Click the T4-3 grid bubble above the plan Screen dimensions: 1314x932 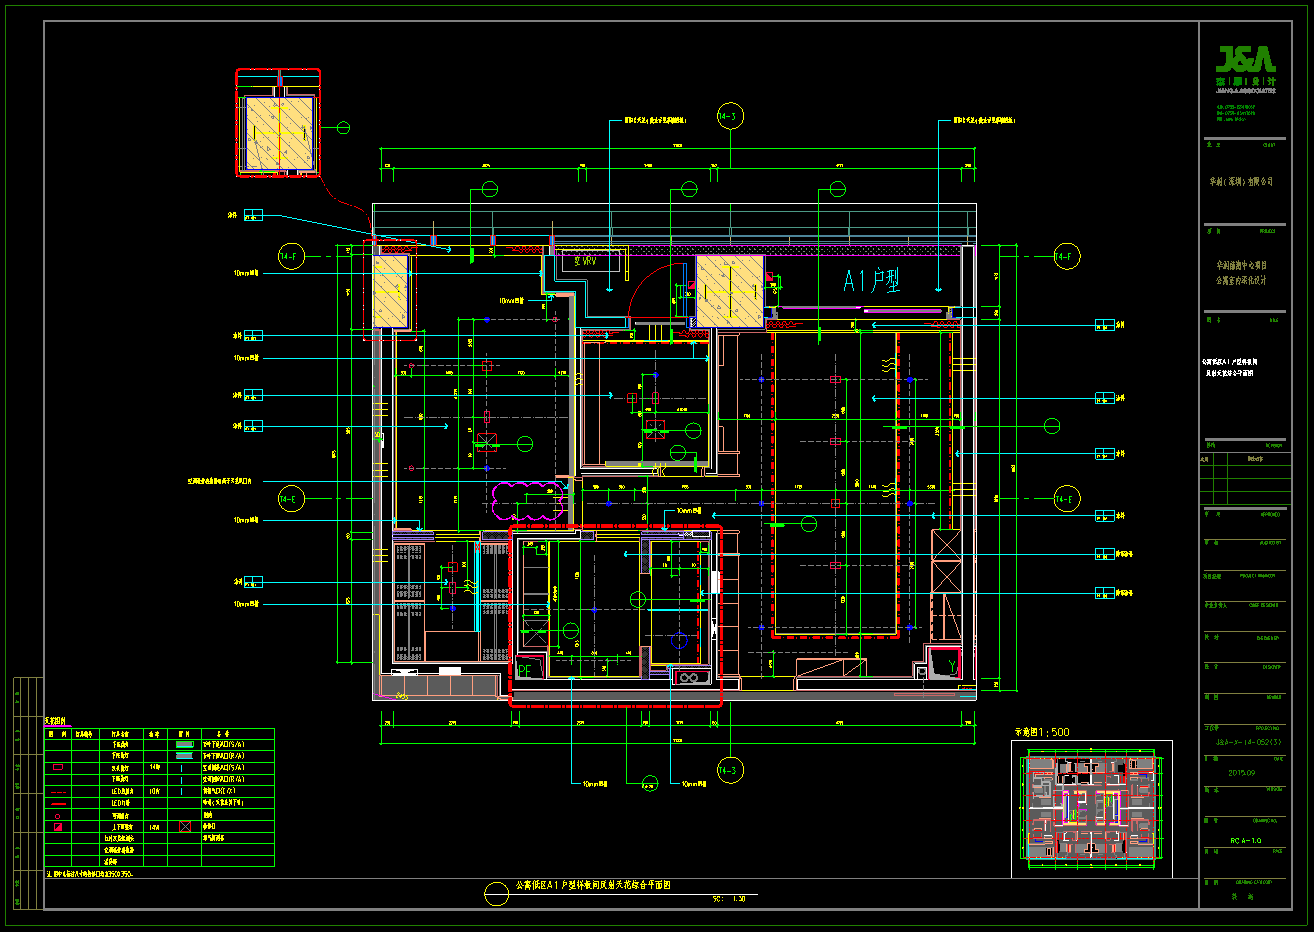[730, 117]
